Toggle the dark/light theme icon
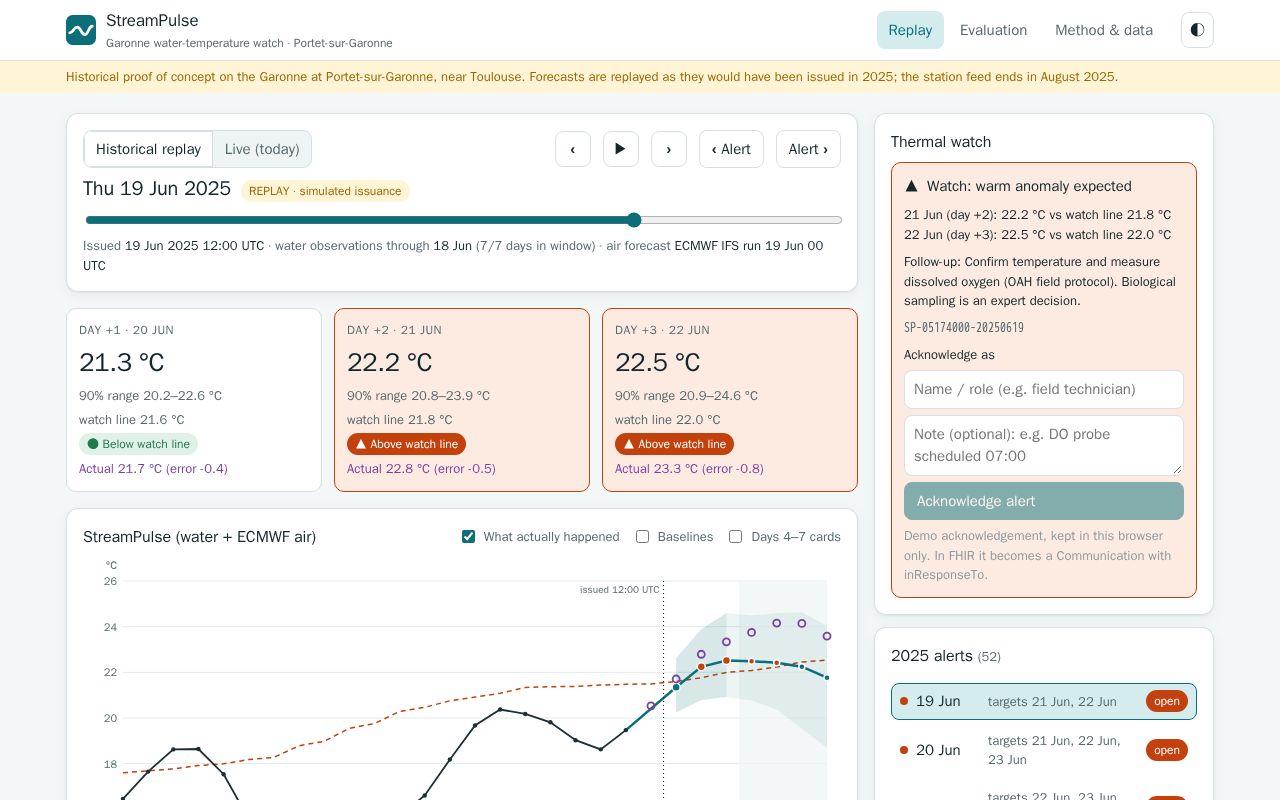 (x=1197, y=30)
